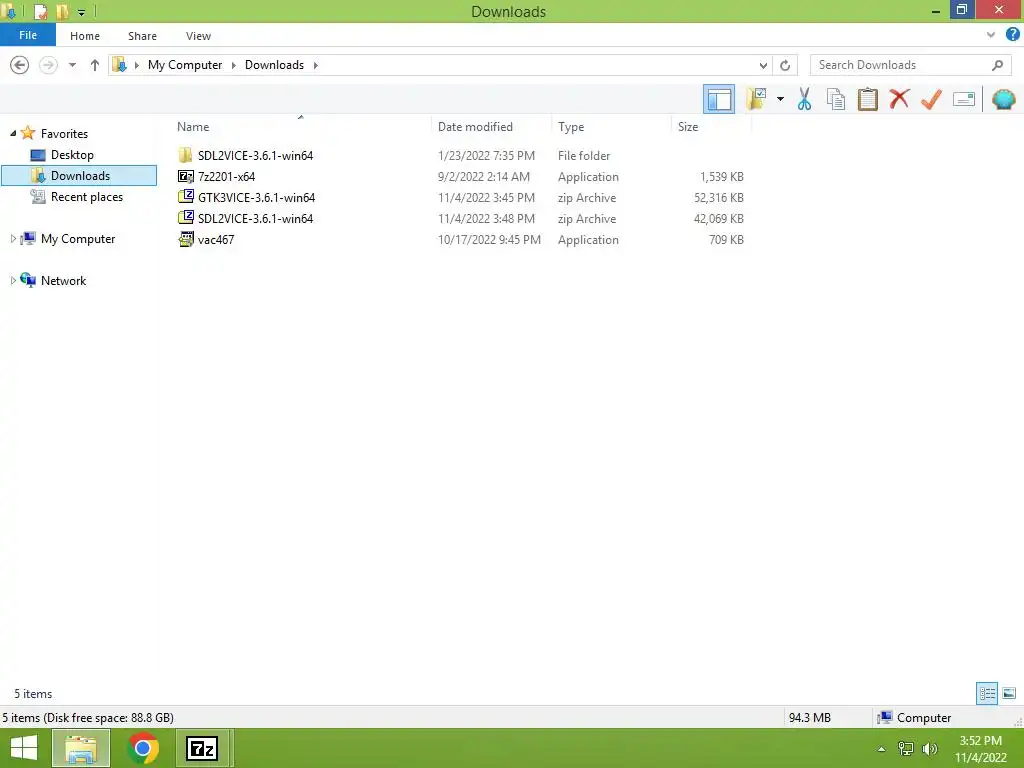The height and width of the screenshot is (768, 1024).
Task: Select Recent places in Favorites
Action: (x=86, y=197)
